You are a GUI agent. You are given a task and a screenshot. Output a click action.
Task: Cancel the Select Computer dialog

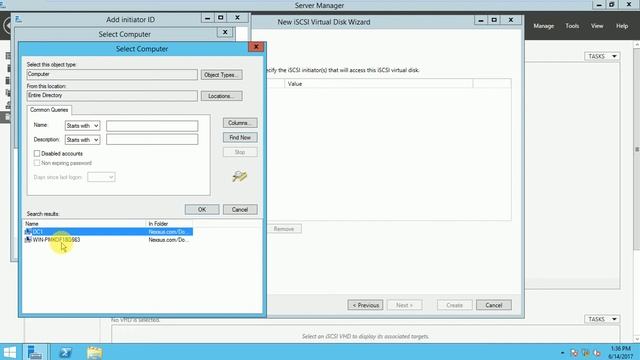pyautogui.click(x=240, y=209)
